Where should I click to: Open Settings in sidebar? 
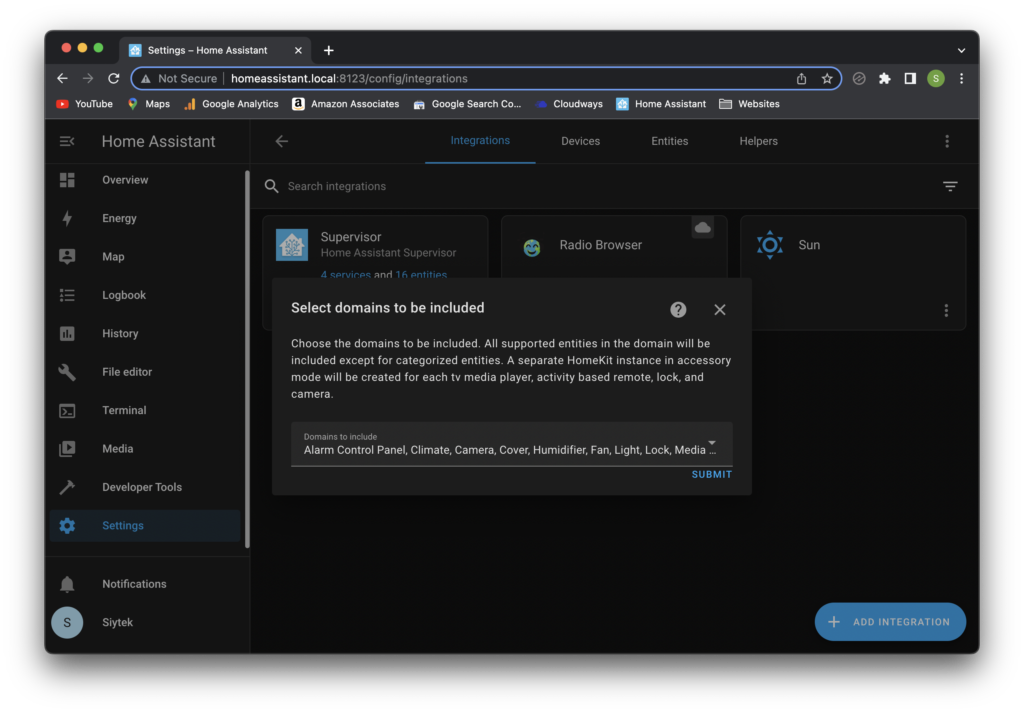(x=145, y=526)
